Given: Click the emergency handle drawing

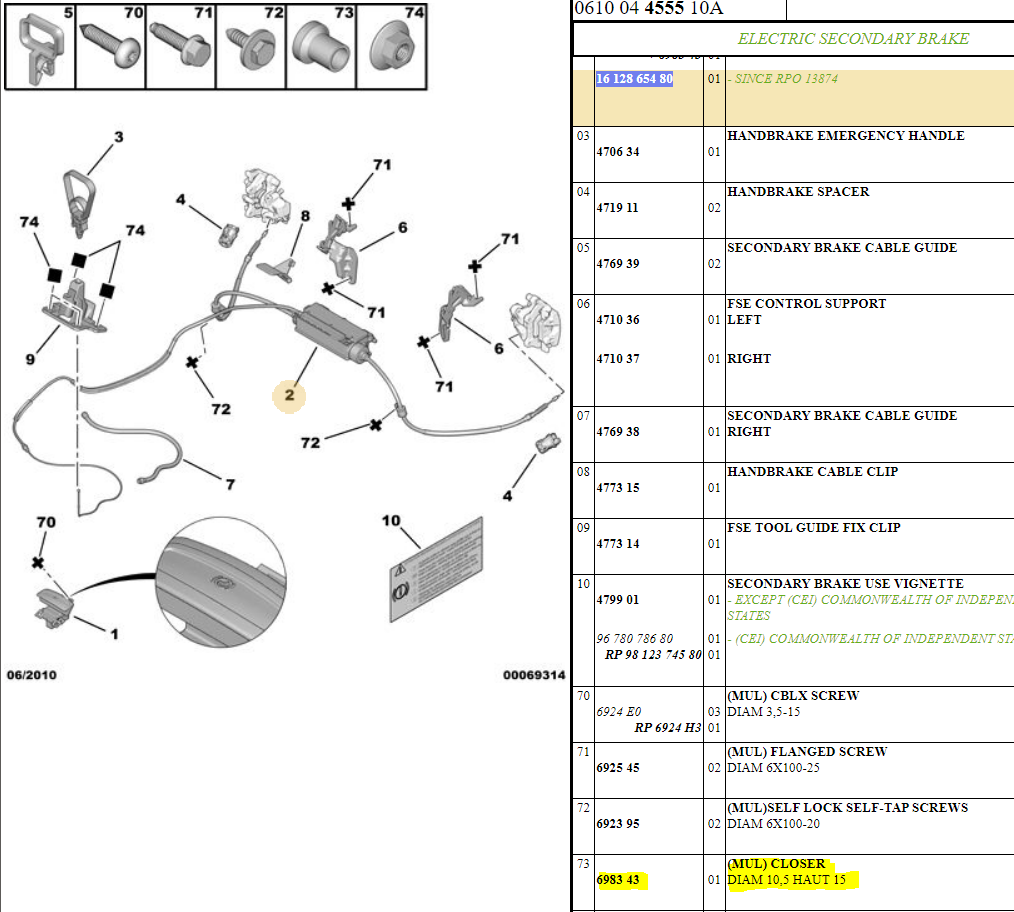Looking at the screenshot, I should (x=79, y=204).
